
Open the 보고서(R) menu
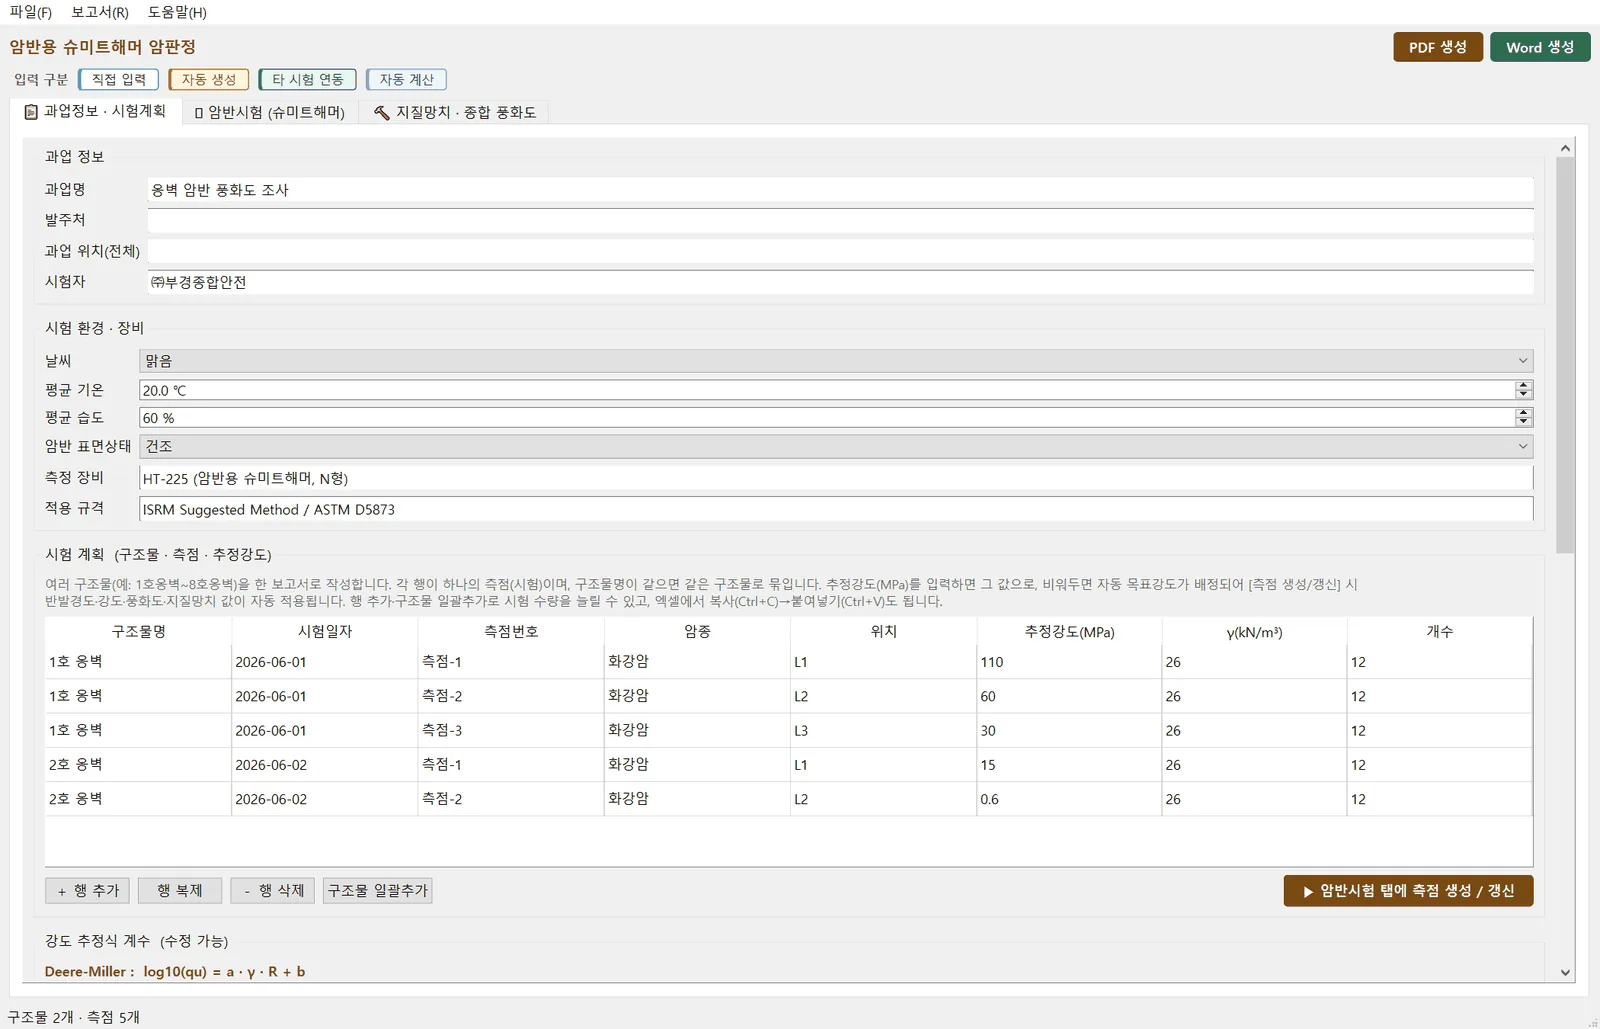100,12
